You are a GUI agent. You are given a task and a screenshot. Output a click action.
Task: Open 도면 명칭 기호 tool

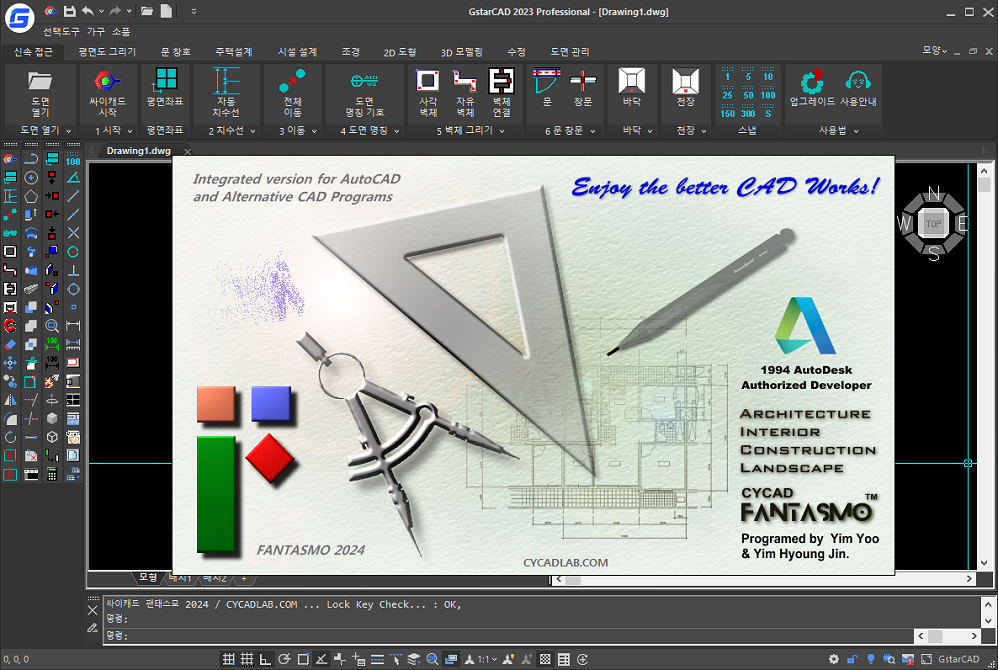(364, 81)
